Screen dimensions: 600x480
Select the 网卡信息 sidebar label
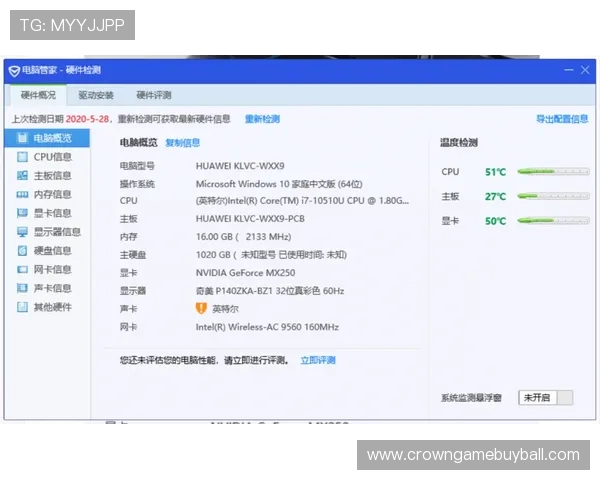click(x=53, y=269)
